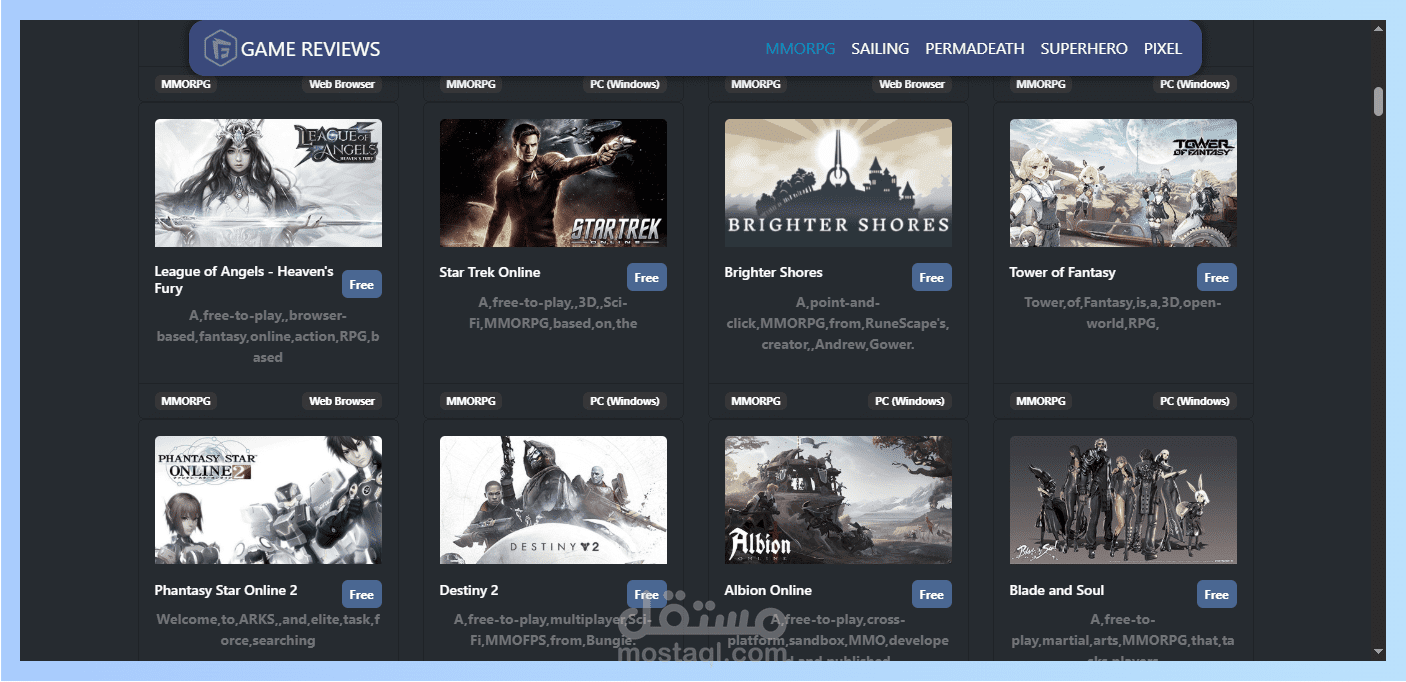Click the Albion Online title
This screenshot has height=682, width=1406.
[x=768, y=590]
